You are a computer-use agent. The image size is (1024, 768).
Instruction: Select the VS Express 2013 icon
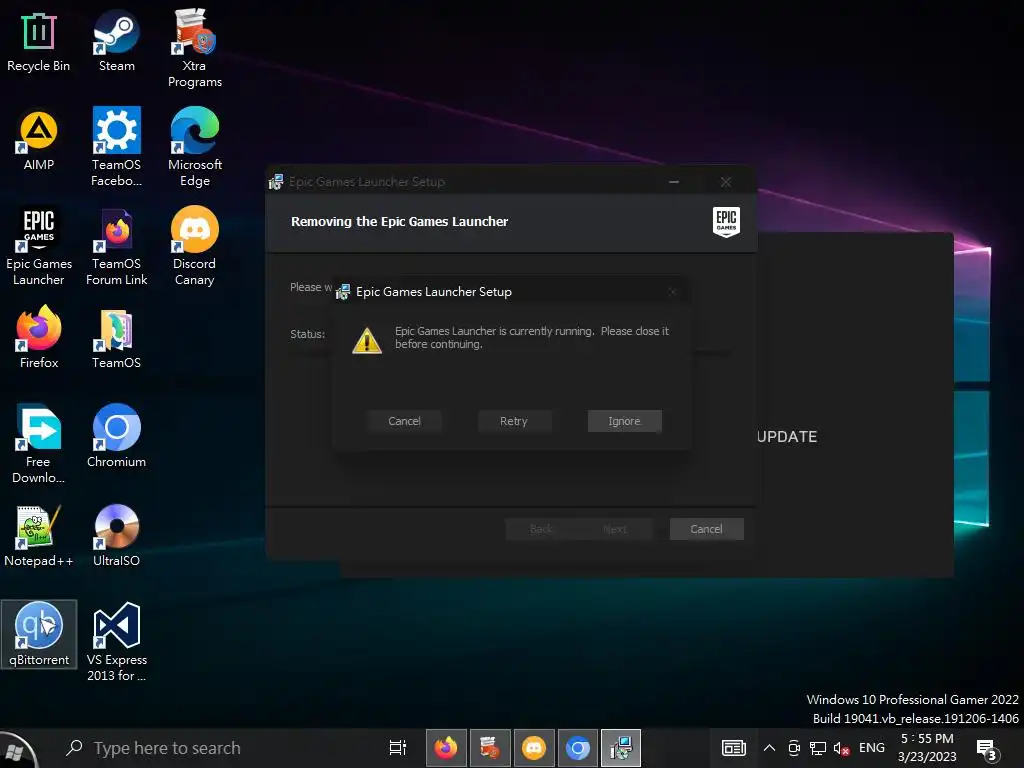(116, 643)
